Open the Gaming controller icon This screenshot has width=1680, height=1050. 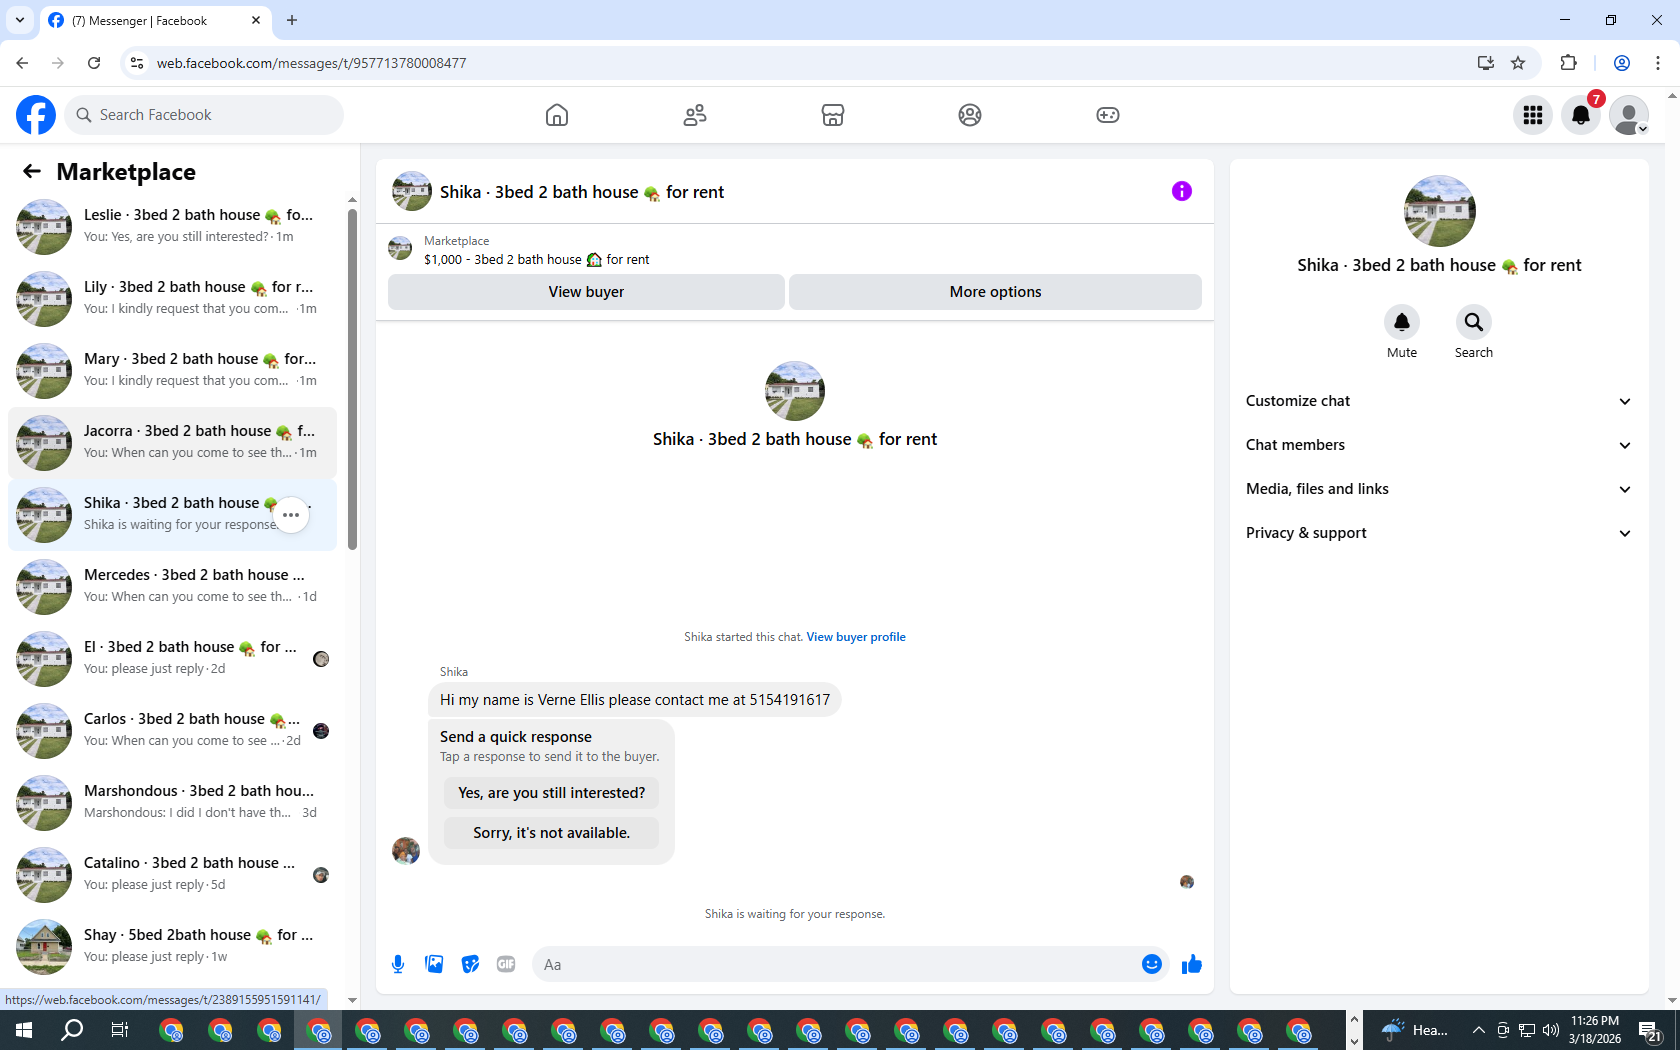click(x=1108, y=115)
